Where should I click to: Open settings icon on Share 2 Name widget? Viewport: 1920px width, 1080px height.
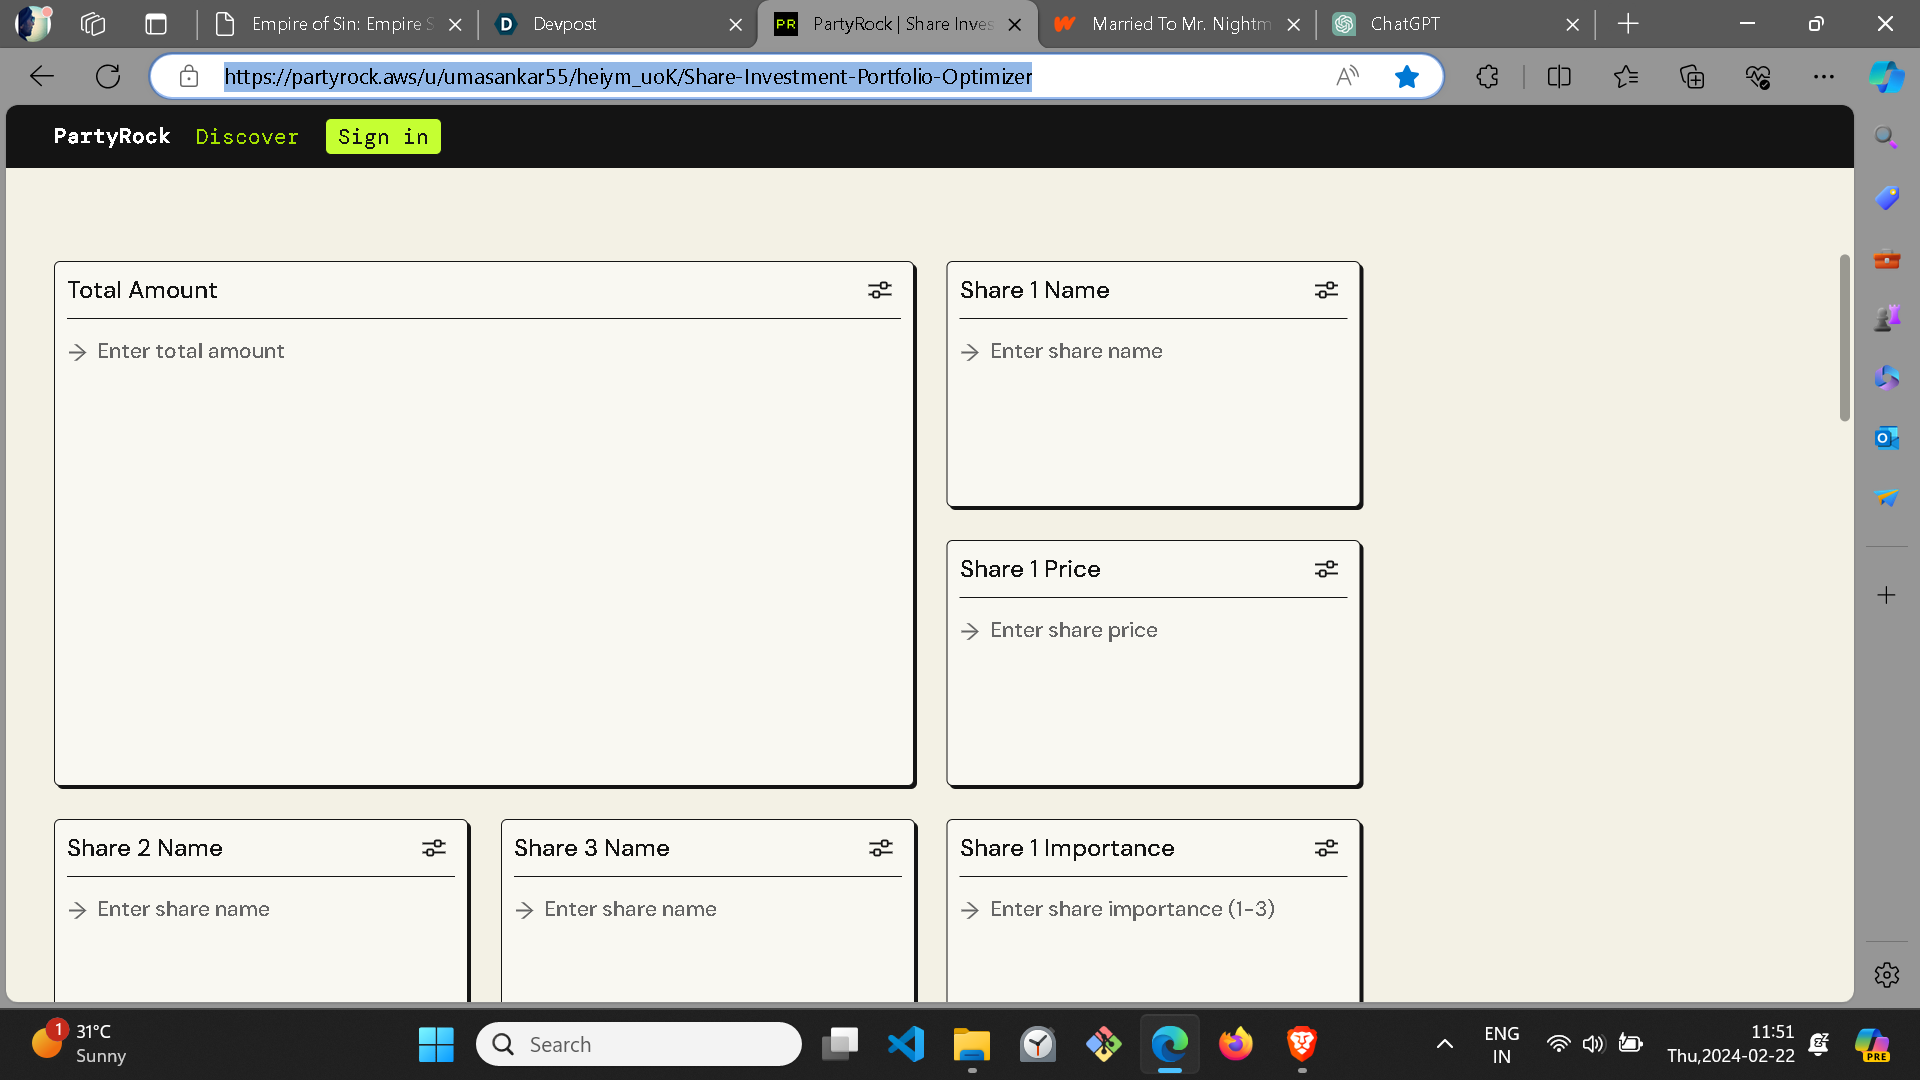[x=434, y=848]
